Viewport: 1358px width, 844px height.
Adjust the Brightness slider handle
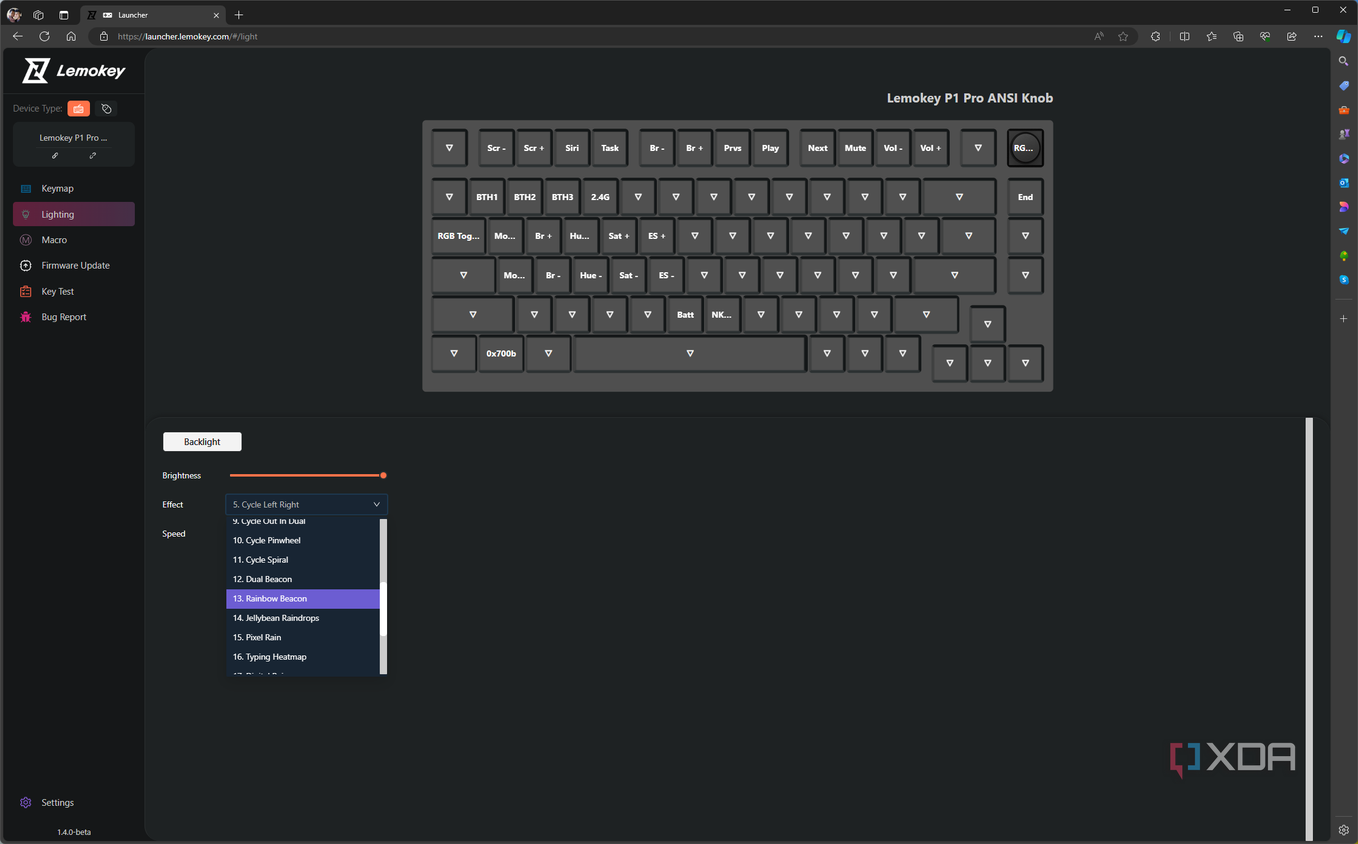coord(383,475)
